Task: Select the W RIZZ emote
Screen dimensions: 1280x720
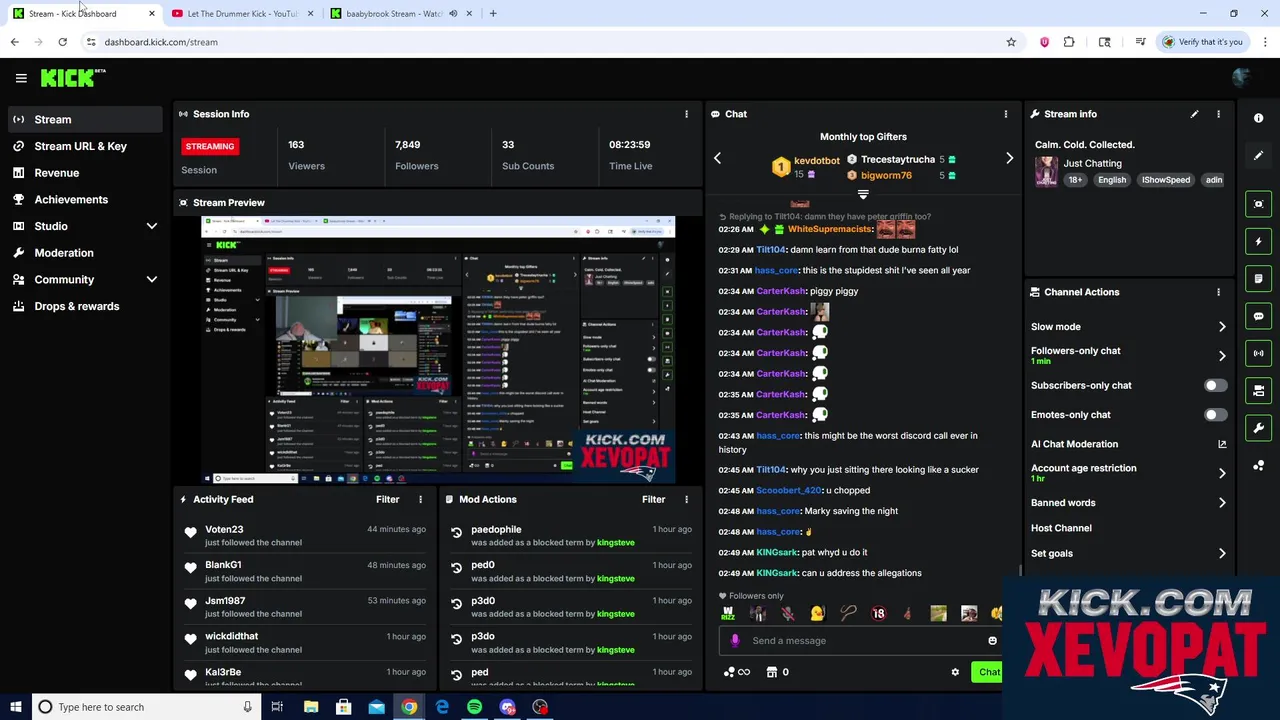Action: [728, 613]
